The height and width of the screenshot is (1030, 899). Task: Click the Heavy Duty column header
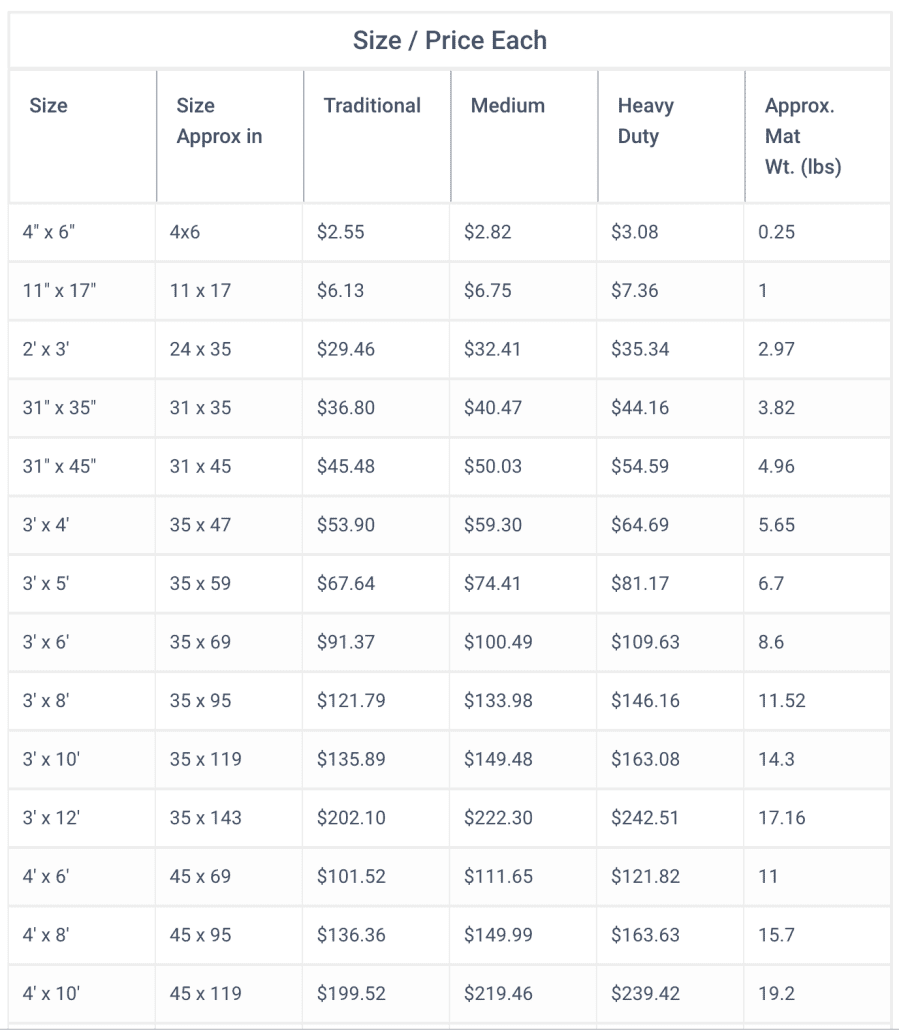point(646,121)
